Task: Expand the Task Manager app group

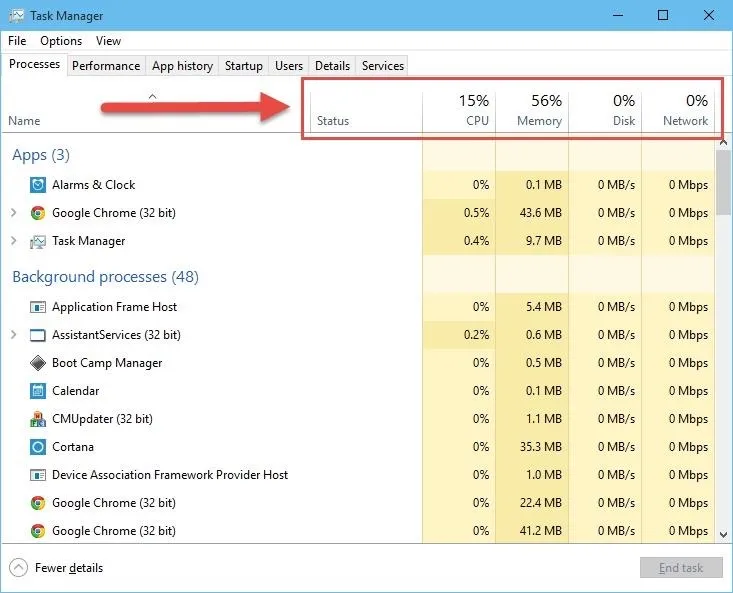Action: click(14, 241)
